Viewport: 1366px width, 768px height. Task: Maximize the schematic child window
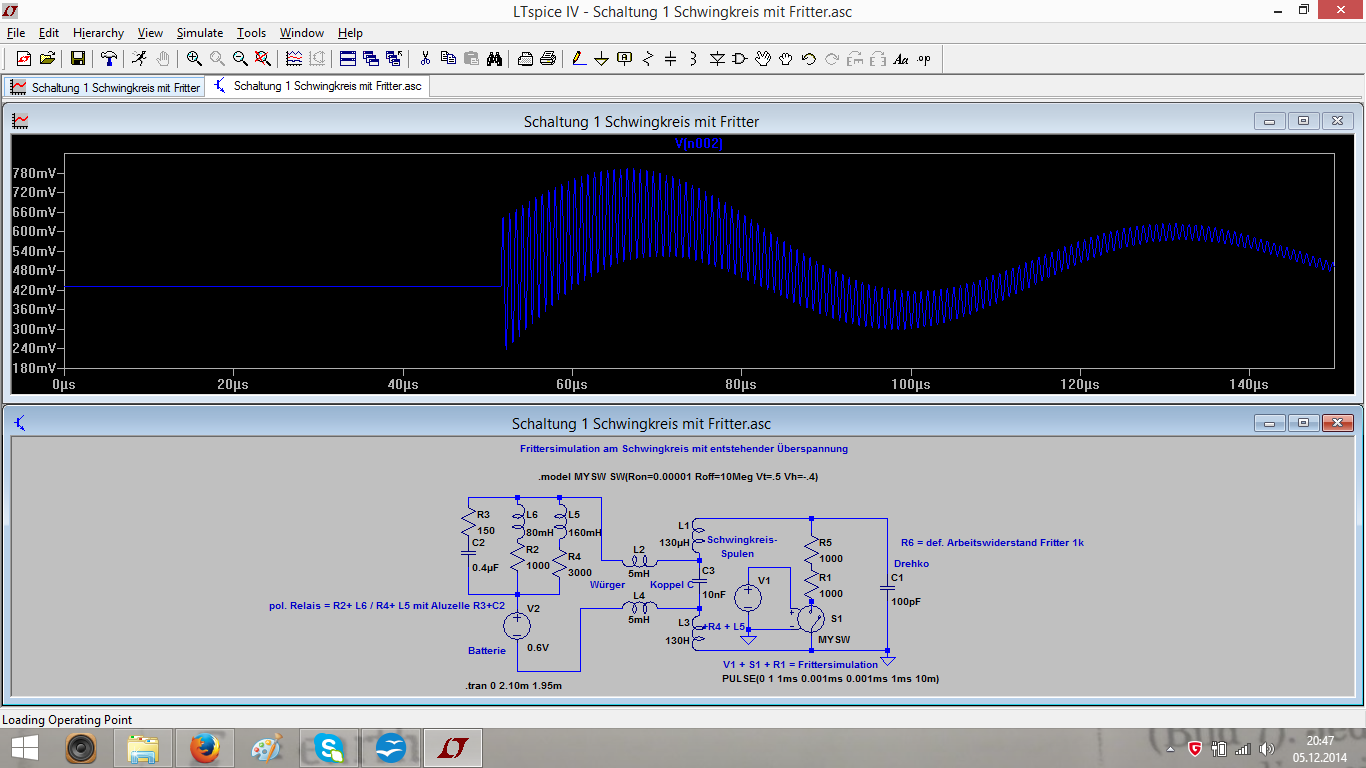1303,423
